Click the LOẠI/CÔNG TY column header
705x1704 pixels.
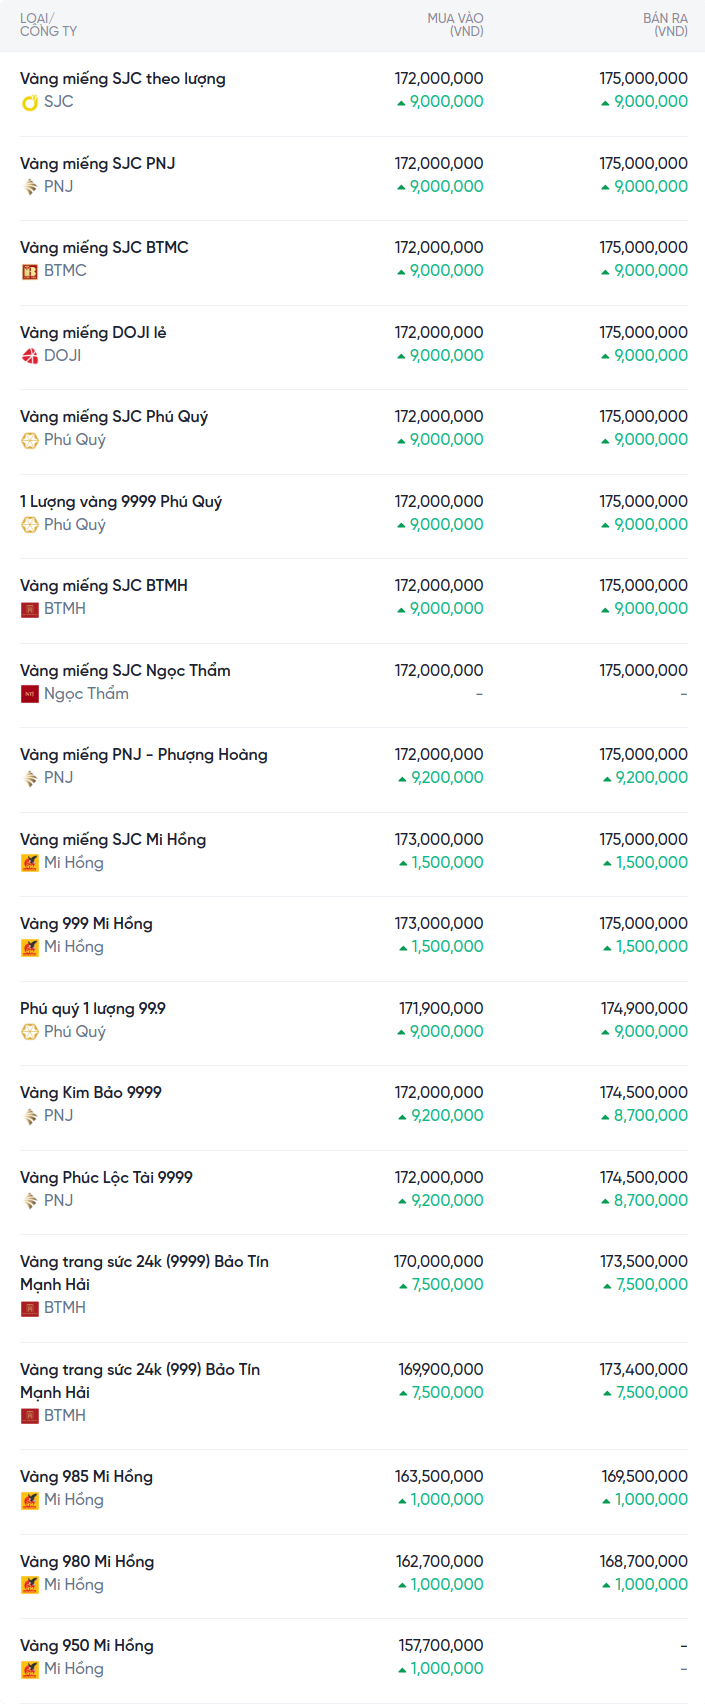[48, 25]
